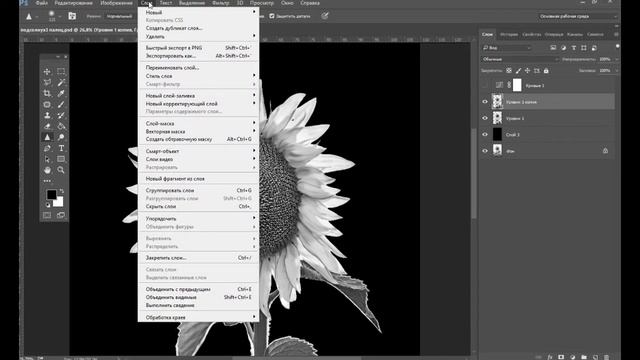
Task: Select the Magic Wand tool
Action: point(61,82)
